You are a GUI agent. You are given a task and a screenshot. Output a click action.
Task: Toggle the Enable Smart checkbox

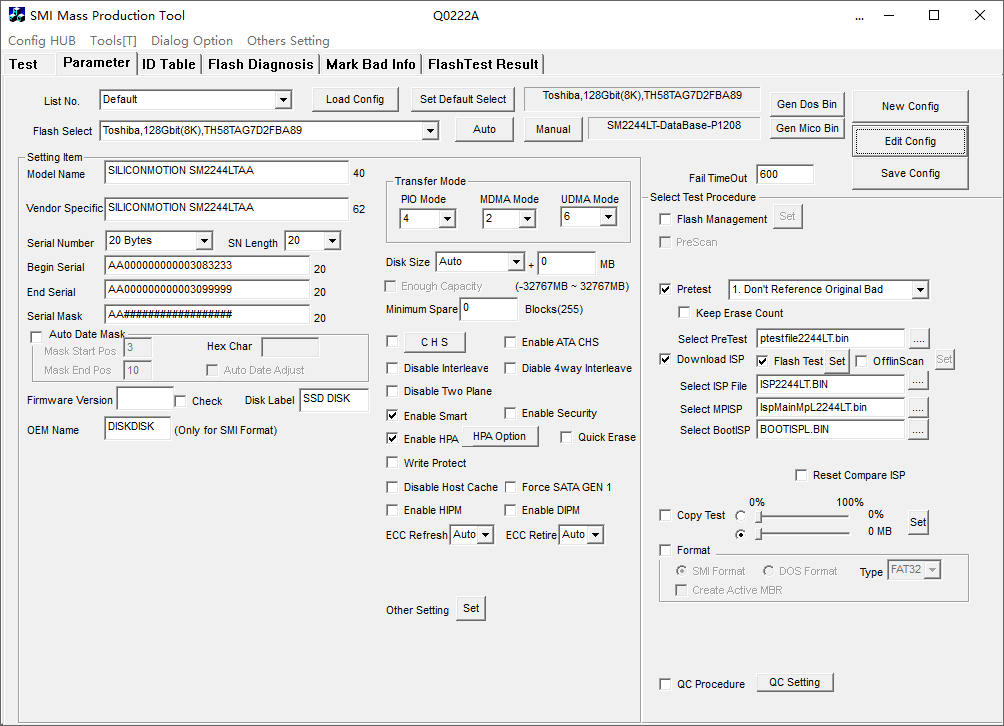(392, 415)
